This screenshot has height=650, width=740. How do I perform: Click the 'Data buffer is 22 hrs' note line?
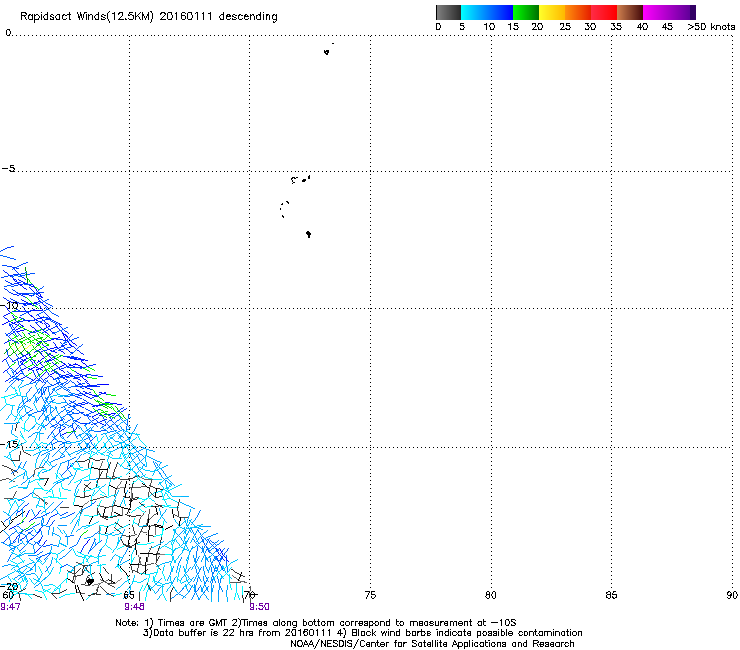click(x=362, y=633)
